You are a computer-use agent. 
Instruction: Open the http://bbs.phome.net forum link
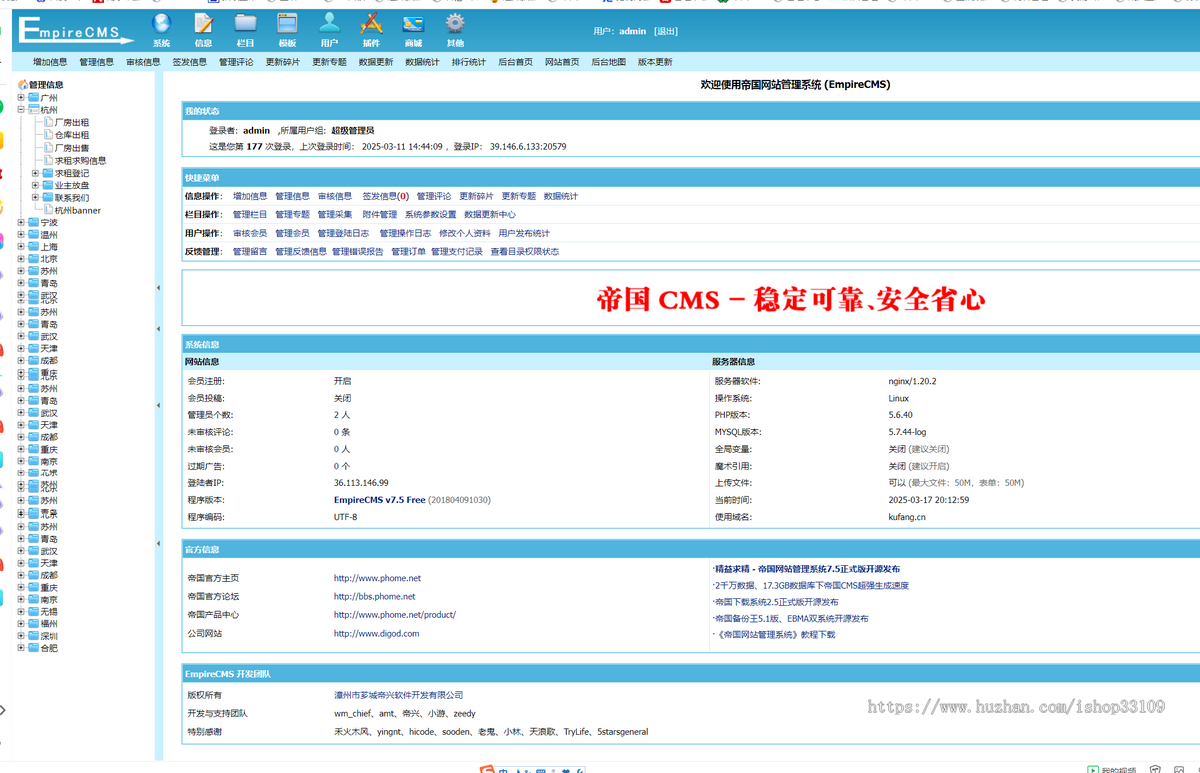(x=375, y=596)
